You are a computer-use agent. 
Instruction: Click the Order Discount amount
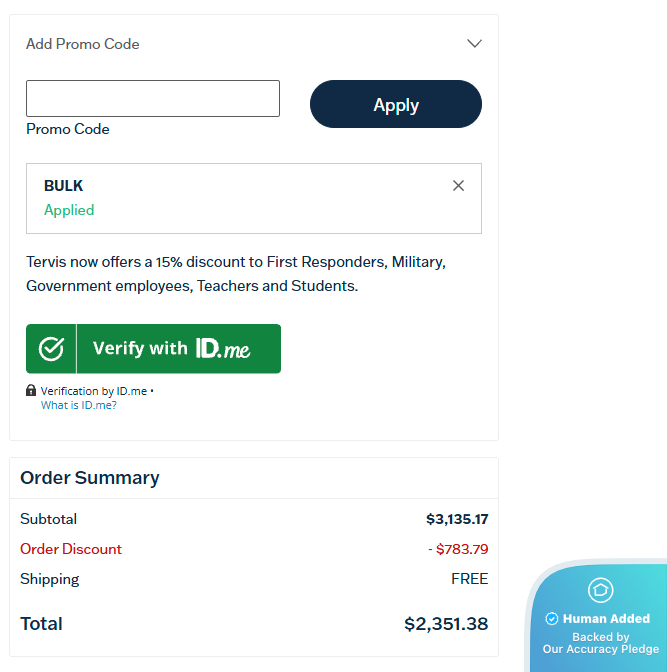click(458, 549)
